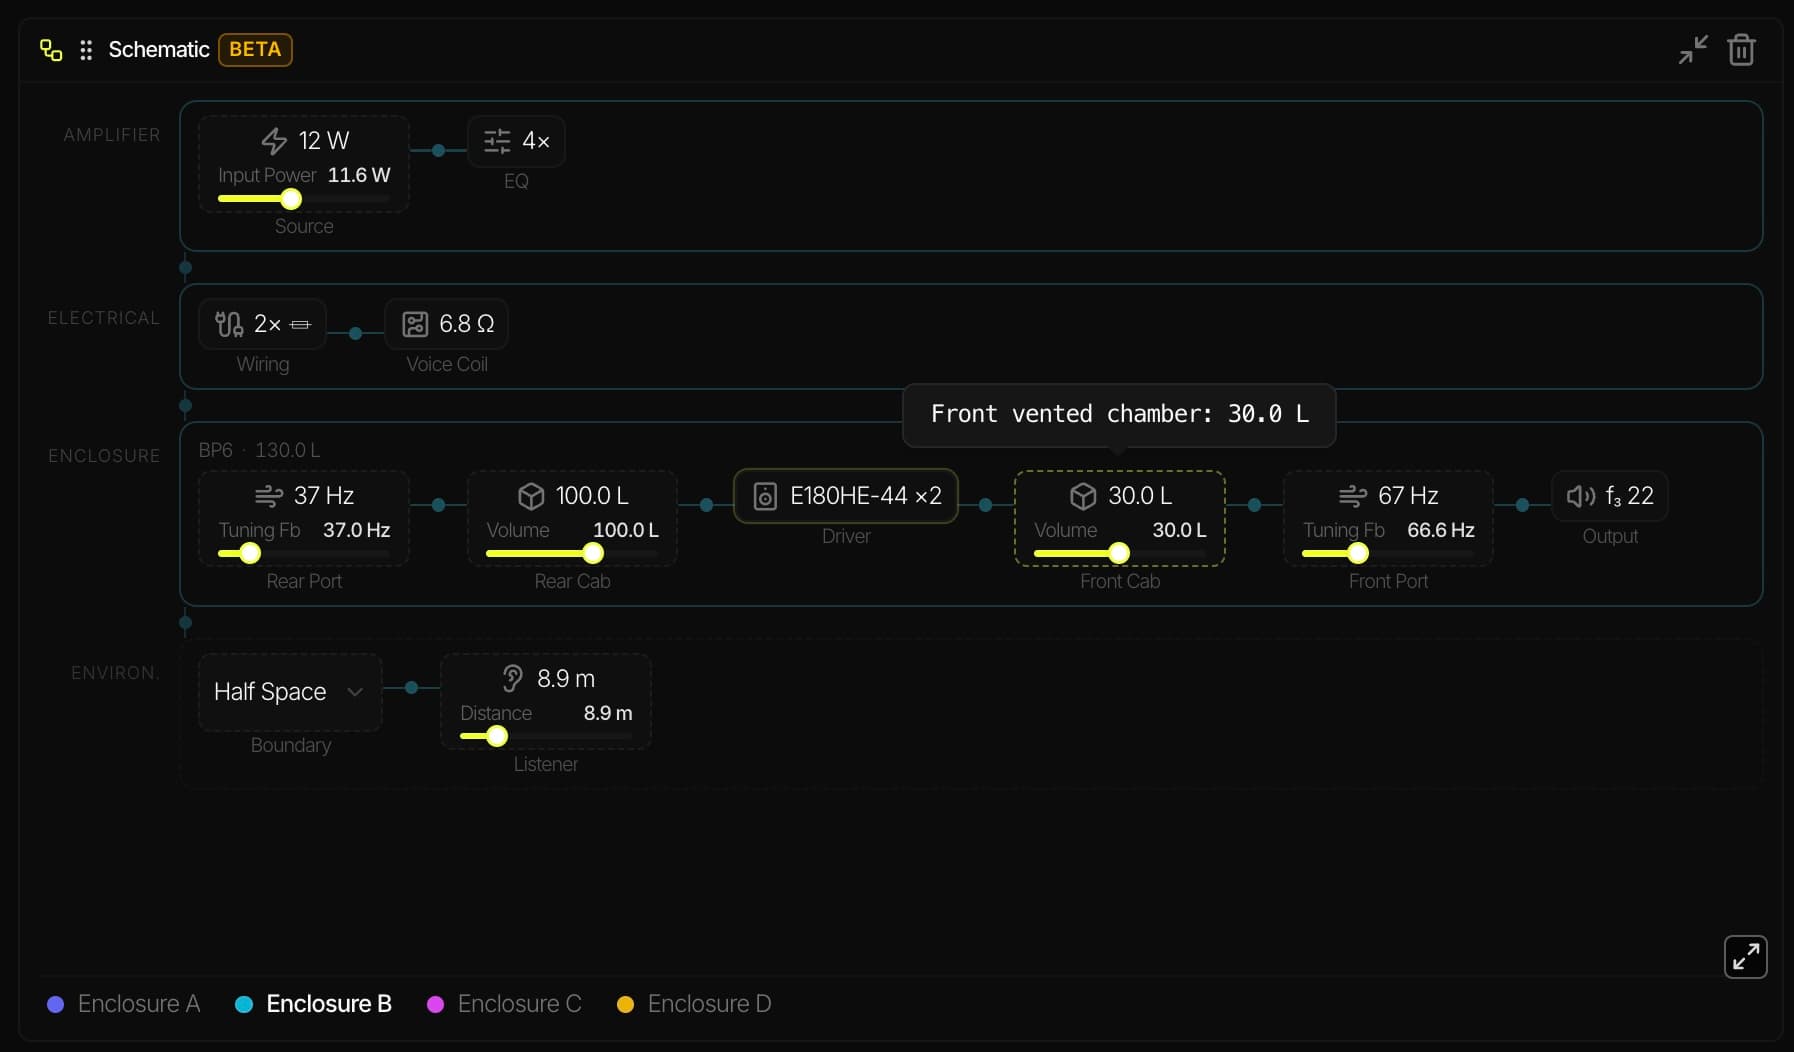This screenshot has height=1052, width=1794.
Task: Collapse the schematic panel with the arrows icon
Action: (x=1692, y=49)
